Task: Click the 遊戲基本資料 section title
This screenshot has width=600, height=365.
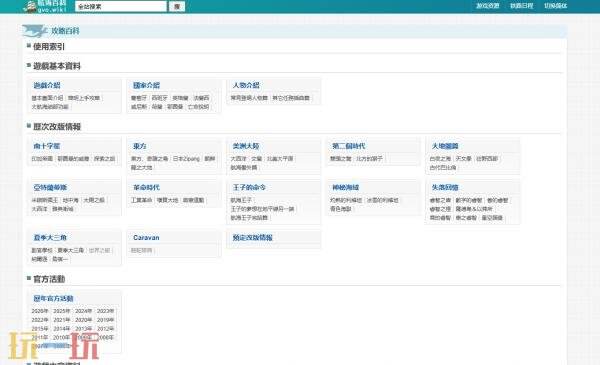Action: [57, 66]
